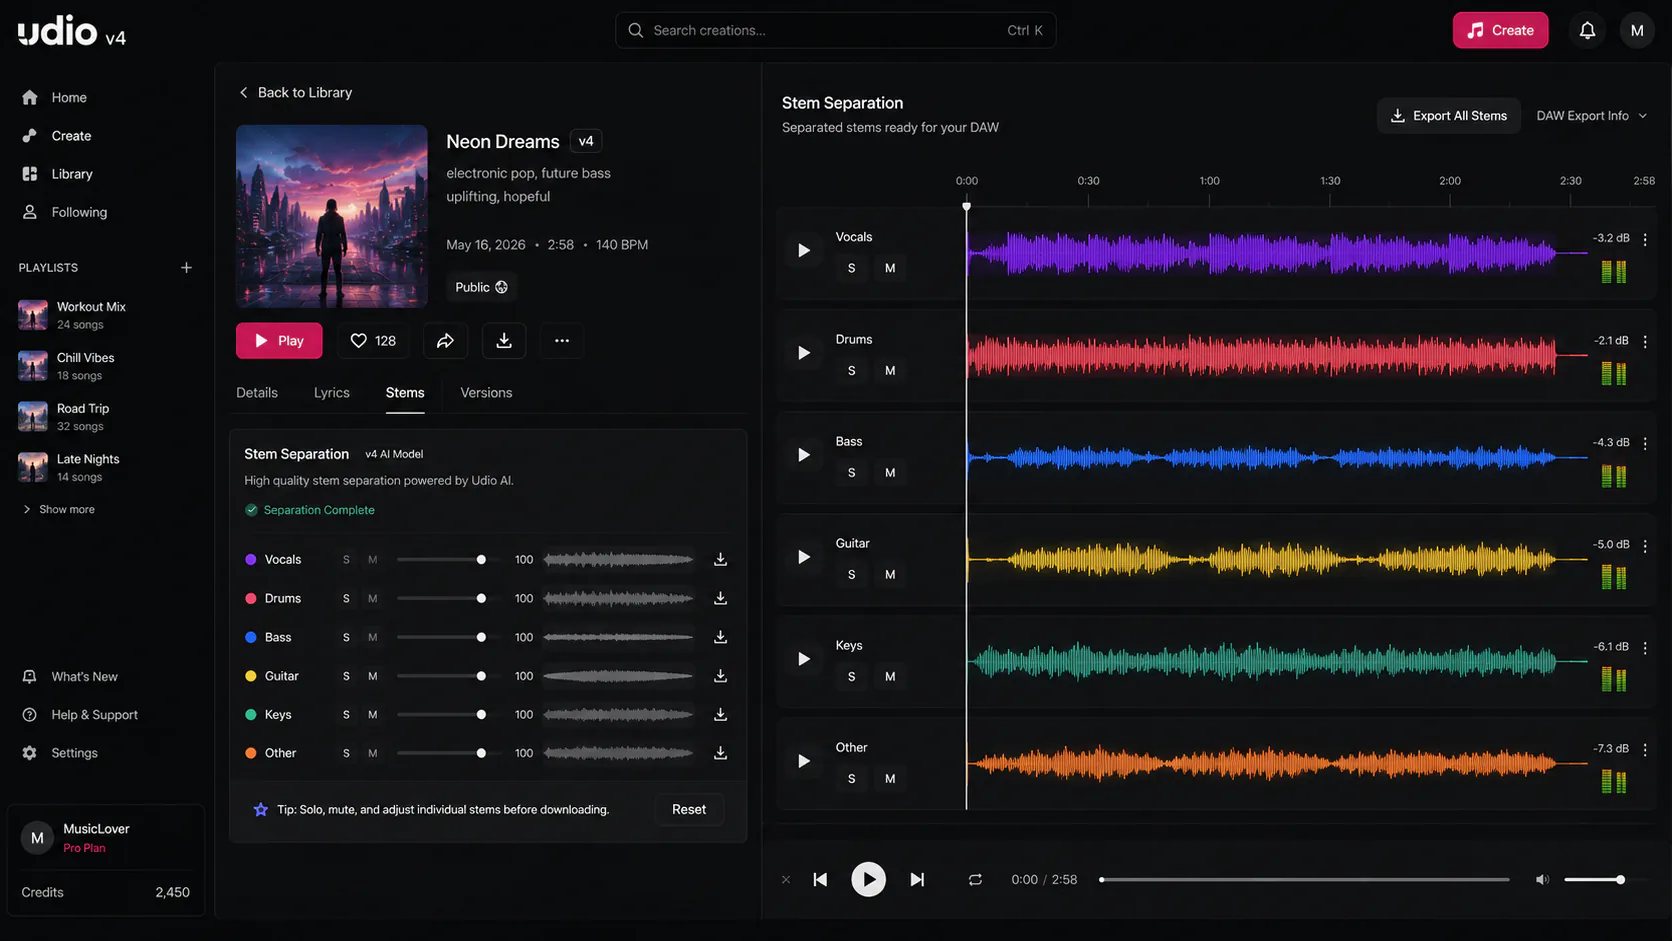Play the Drums waveform track
The image size is (1672, 941).
pyautogui.click(x=803, y=353)
